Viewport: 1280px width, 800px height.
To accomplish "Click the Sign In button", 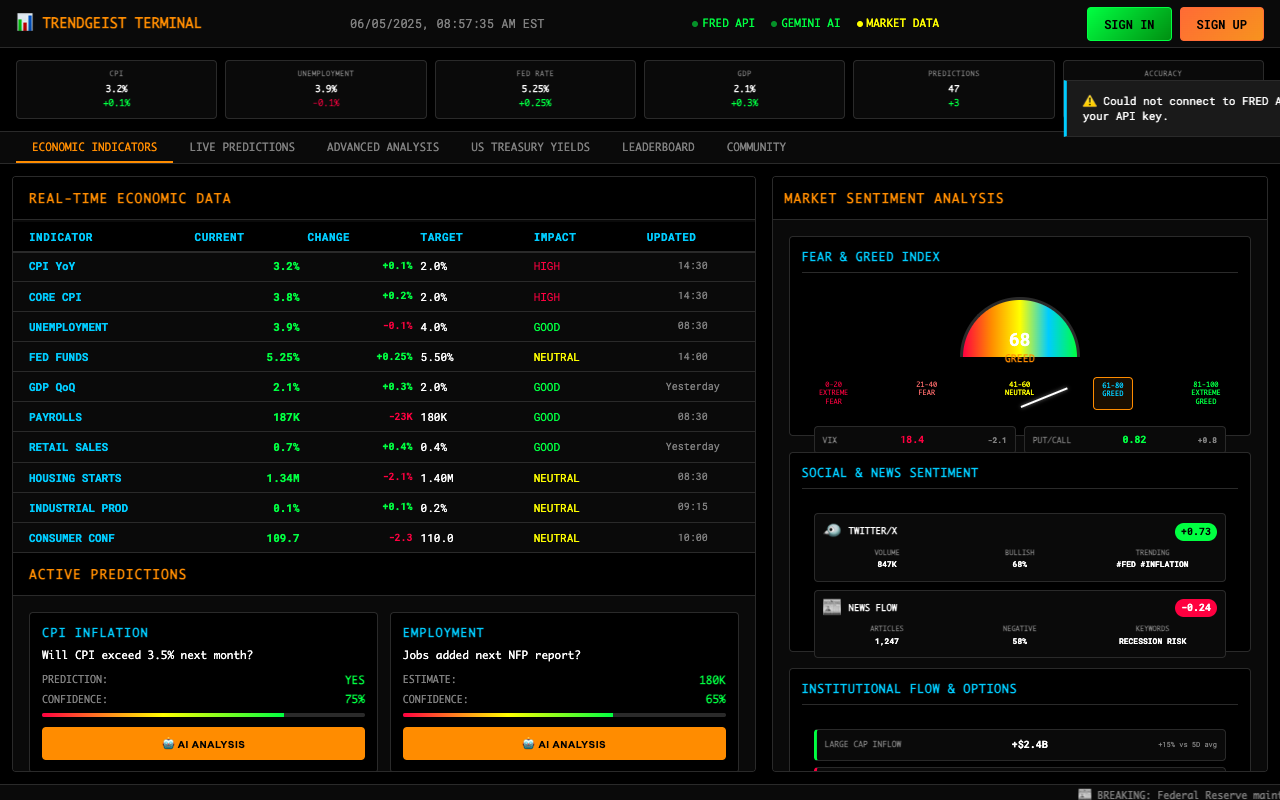I will pos(1129,24).
